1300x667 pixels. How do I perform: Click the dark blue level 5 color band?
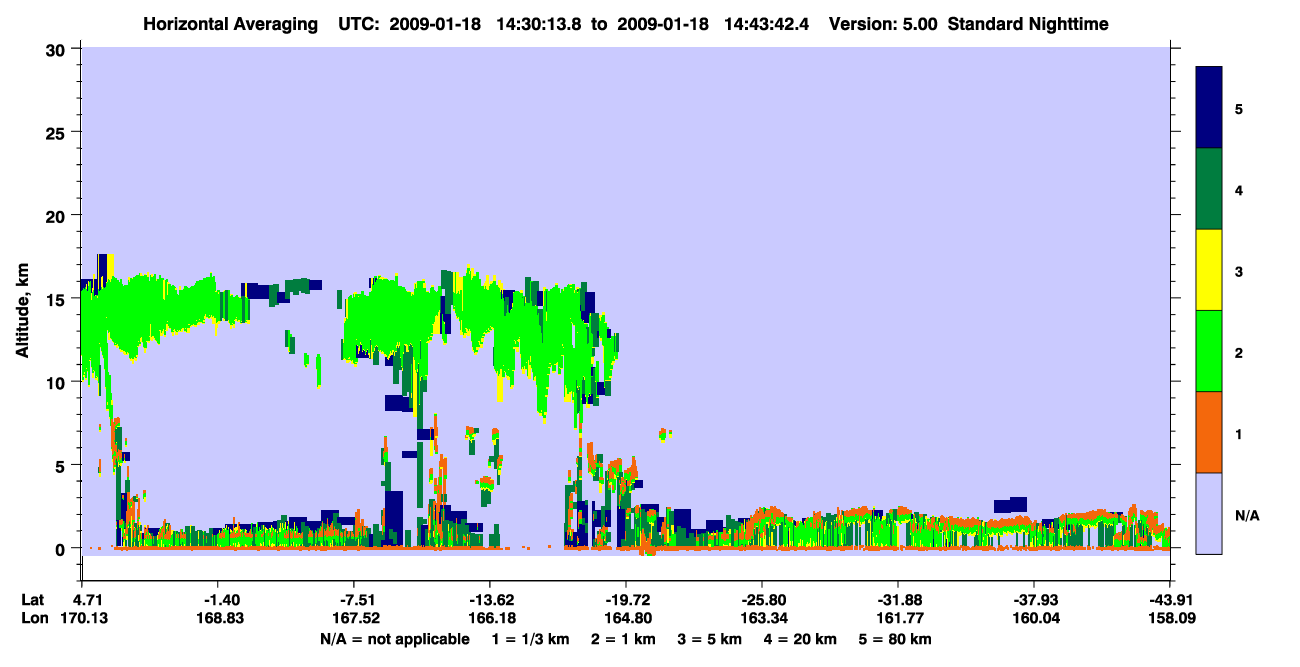pyautogui.click(x=1209, y=107)
